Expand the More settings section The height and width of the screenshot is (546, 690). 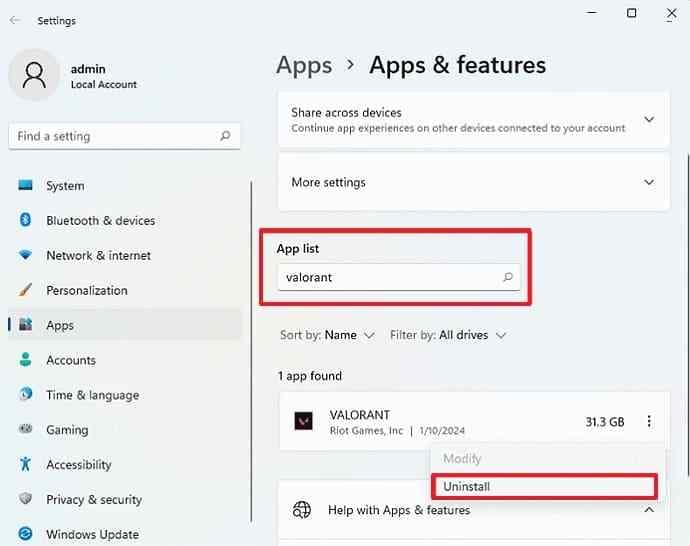[649, 182]
